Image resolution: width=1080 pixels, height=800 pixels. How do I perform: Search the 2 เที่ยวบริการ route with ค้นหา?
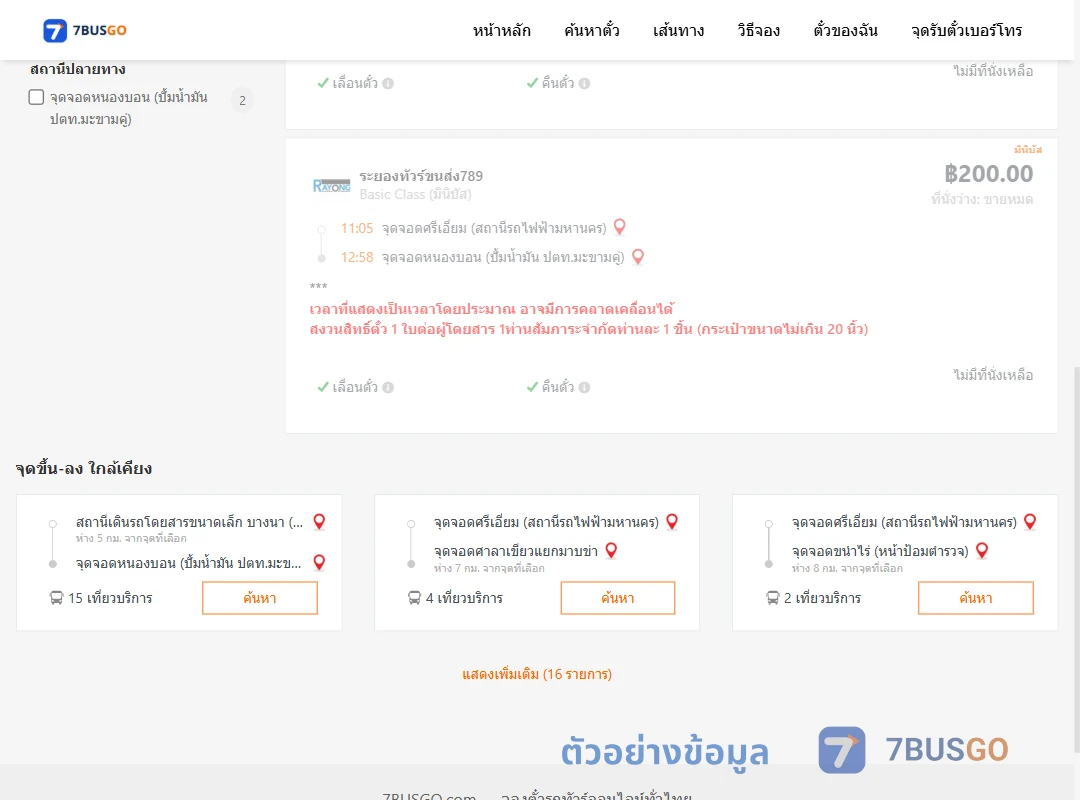[976, 598]
